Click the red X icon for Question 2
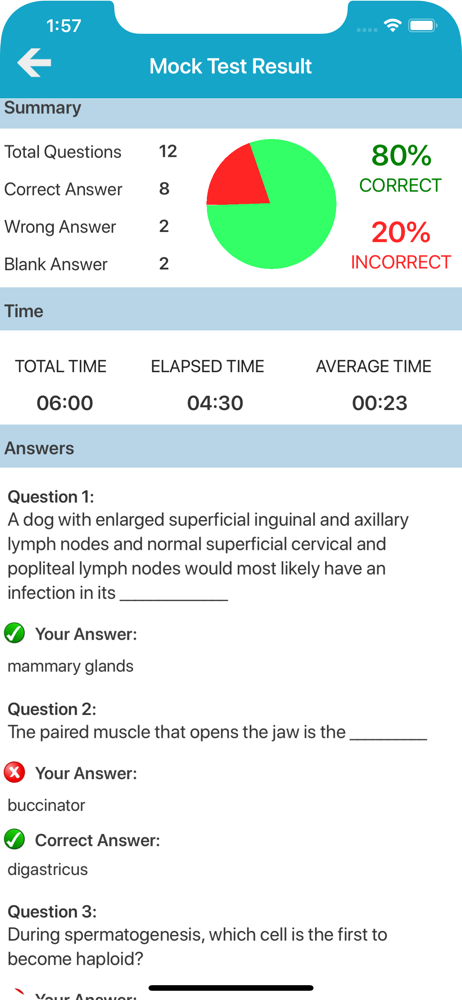Image resolution: width=462 pixels, height=1000 pixels. (14, 773)
